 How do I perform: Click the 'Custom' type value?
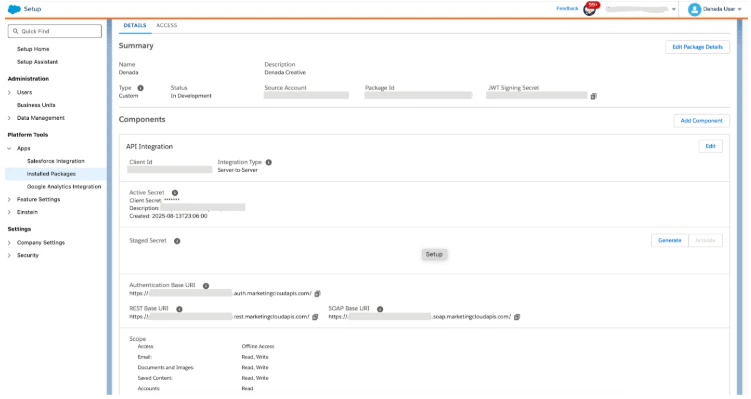coord(128,96)
